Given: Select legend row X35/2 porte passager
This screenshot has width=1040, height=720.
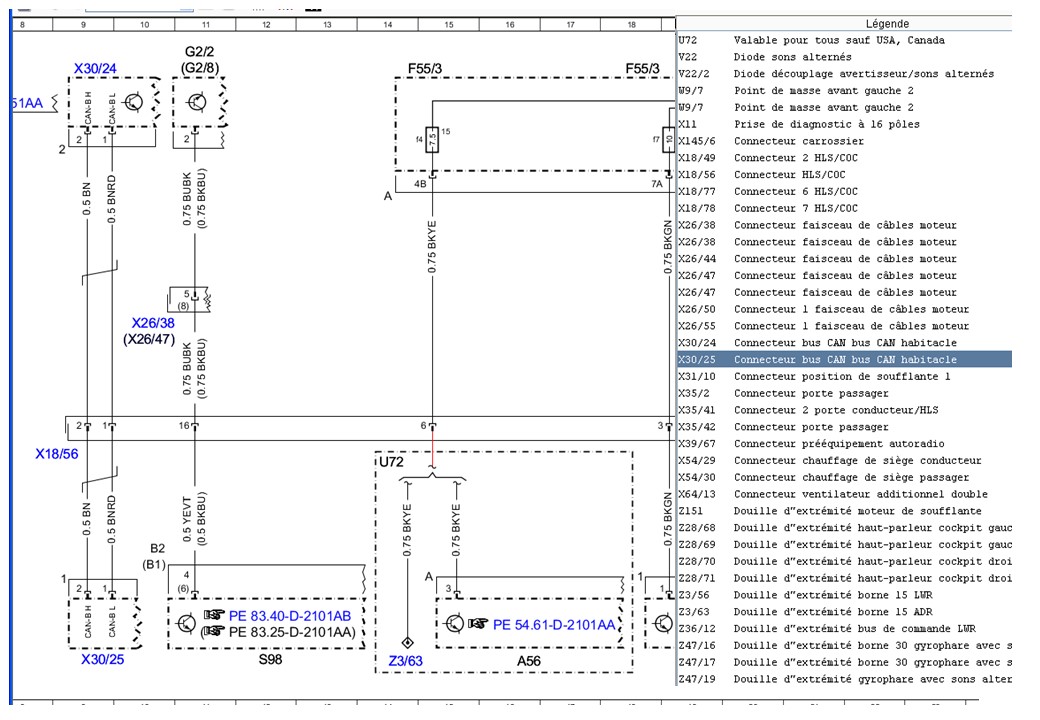Looking at the screenshot, I should [844, 393].
